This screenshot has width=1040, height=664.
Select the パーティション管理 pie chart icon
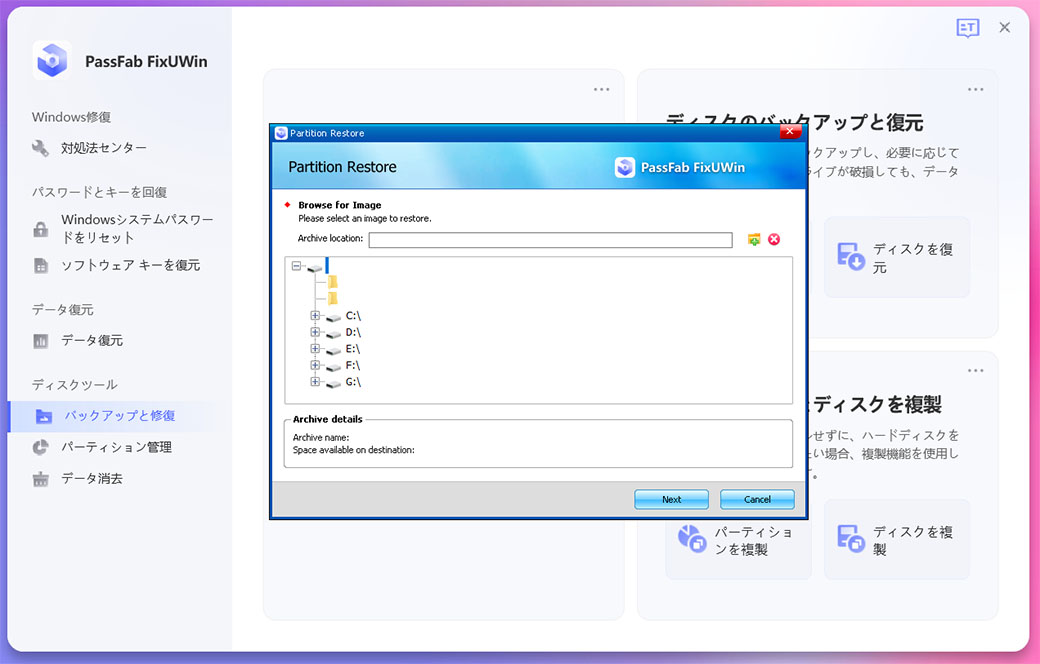click(40, 447)
